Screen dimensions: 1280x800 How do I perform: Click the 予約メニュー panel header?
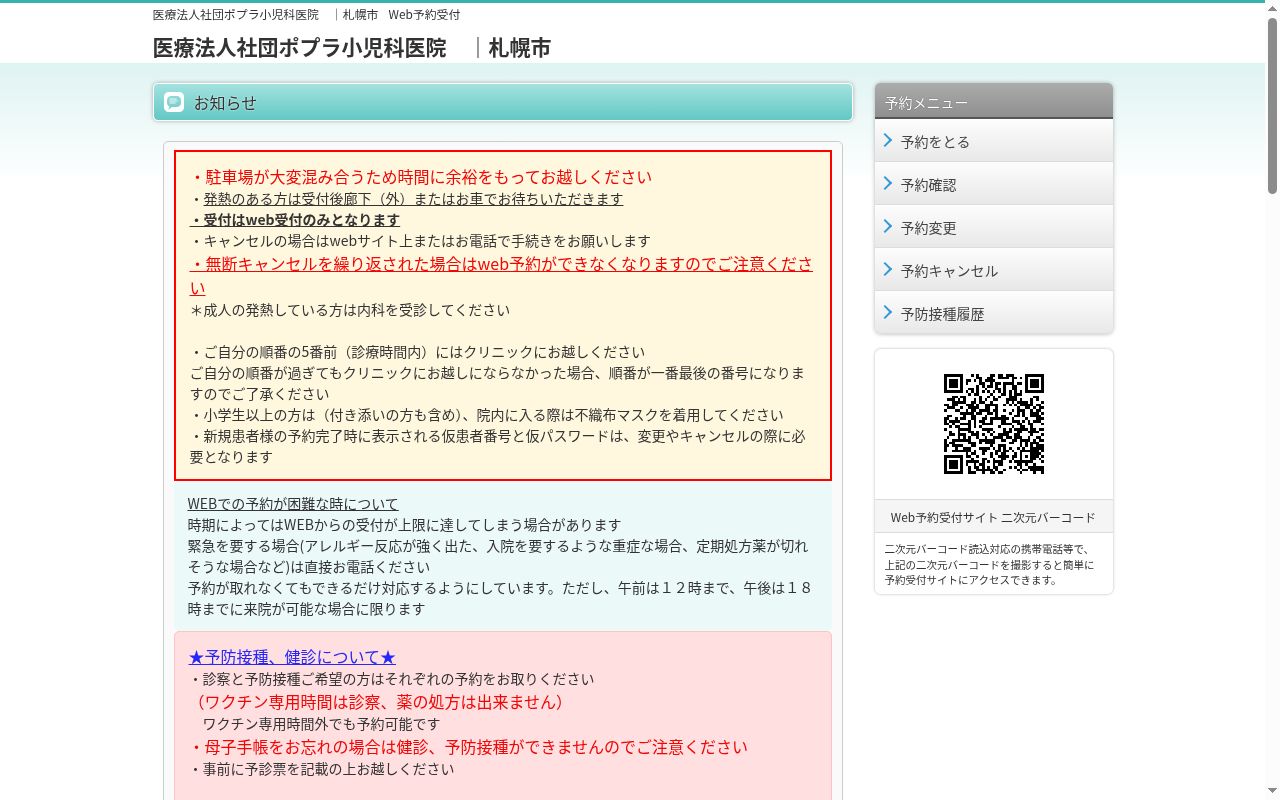point(994,101)
